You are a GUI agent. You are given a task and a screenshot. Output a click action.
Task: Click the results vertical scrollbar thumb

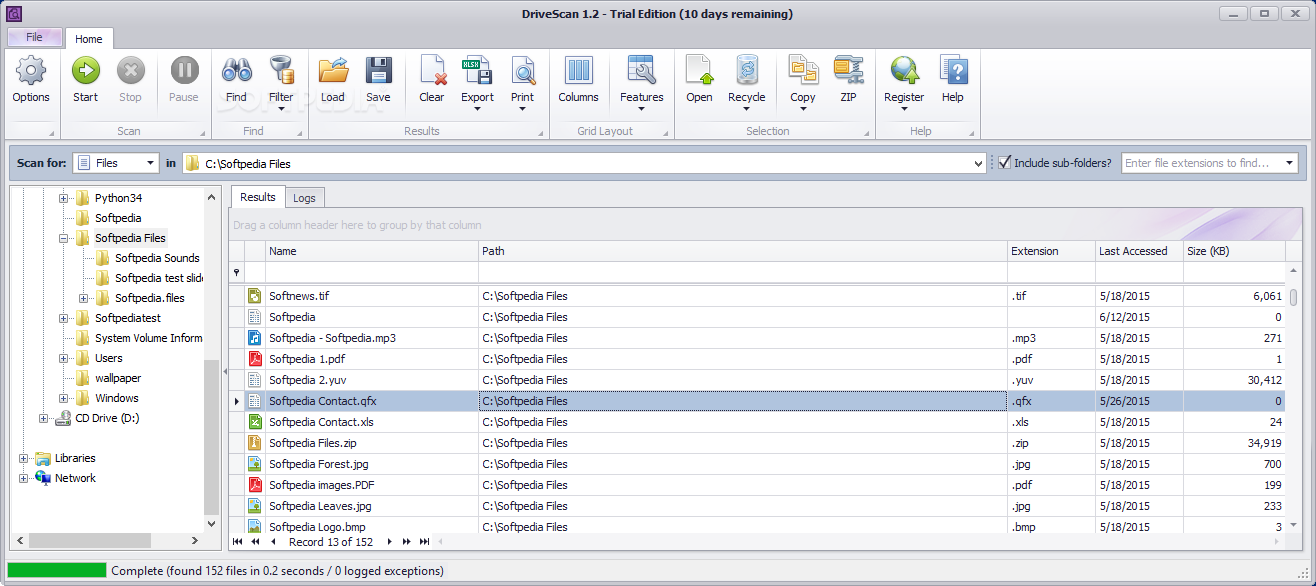tap(1292, 299)
